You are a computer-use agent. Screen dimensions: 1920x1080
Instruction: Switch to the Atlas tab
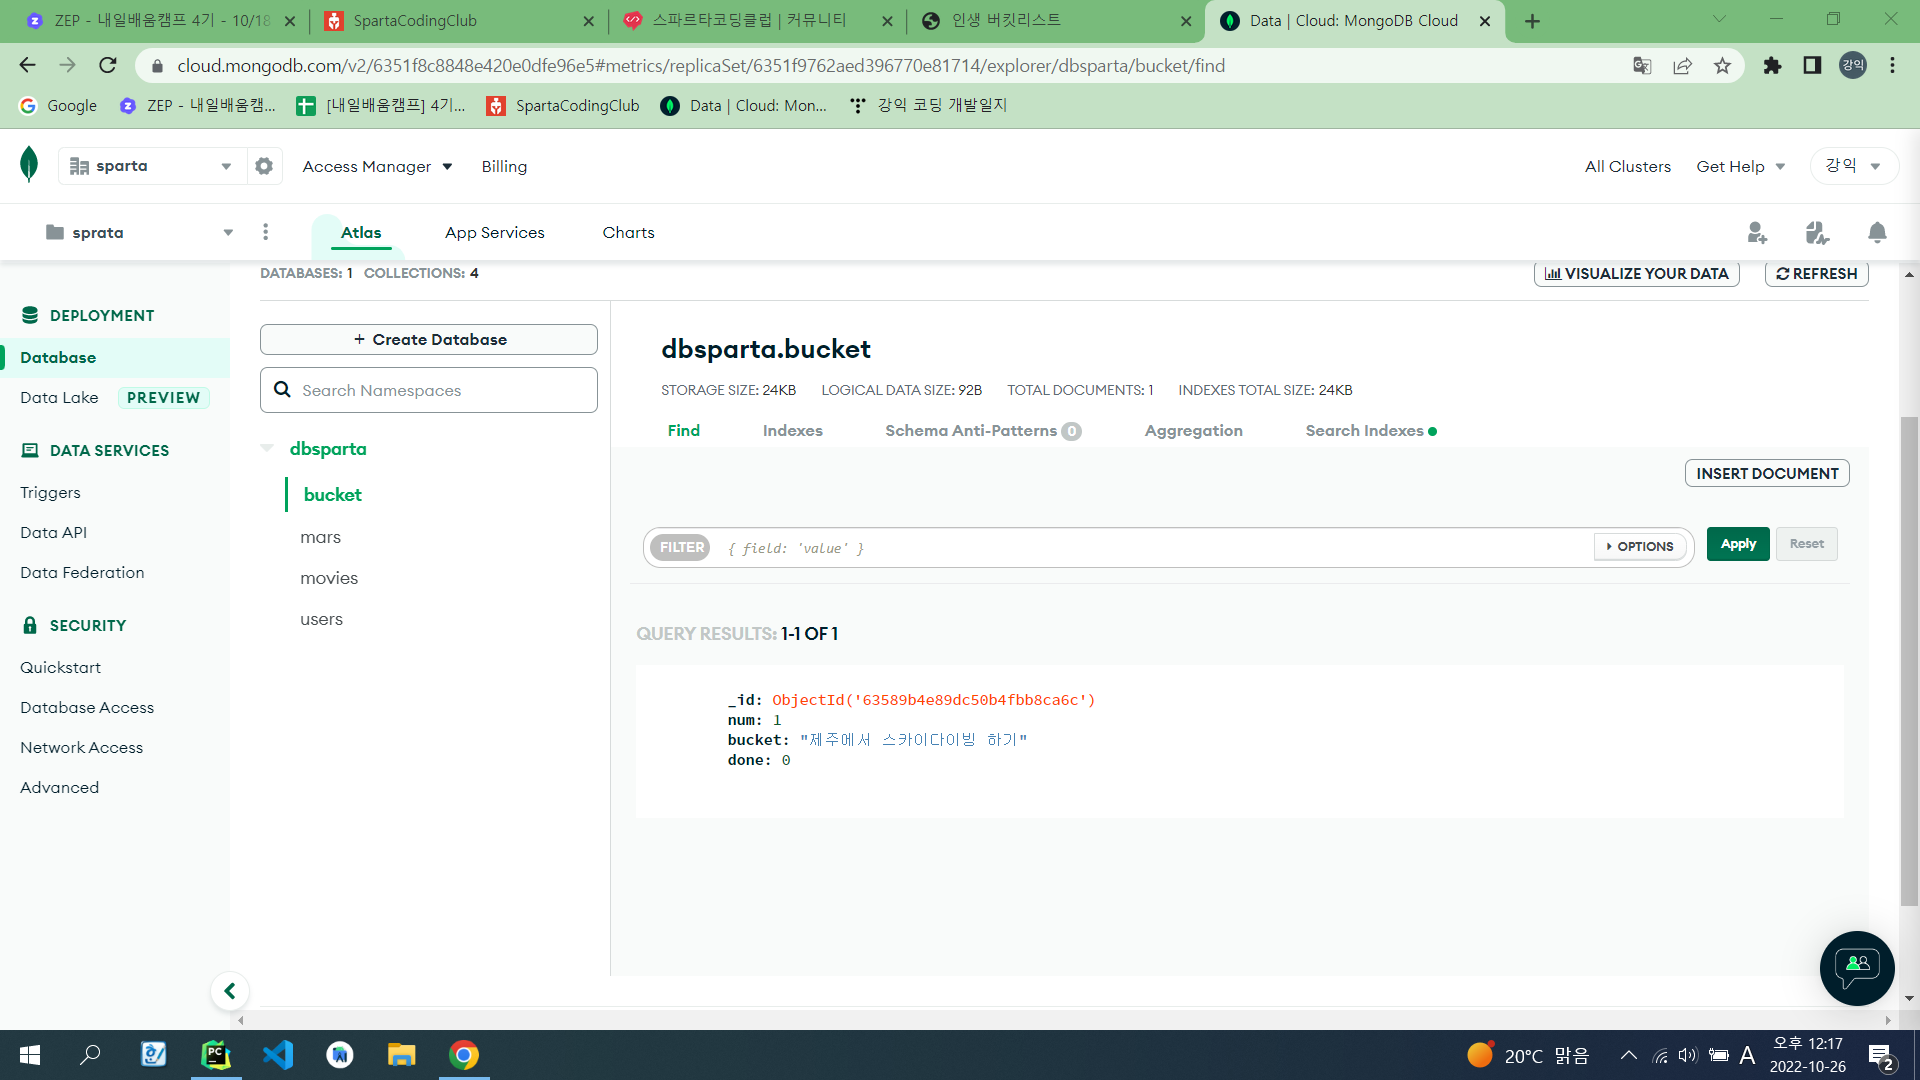coord(361,233)
